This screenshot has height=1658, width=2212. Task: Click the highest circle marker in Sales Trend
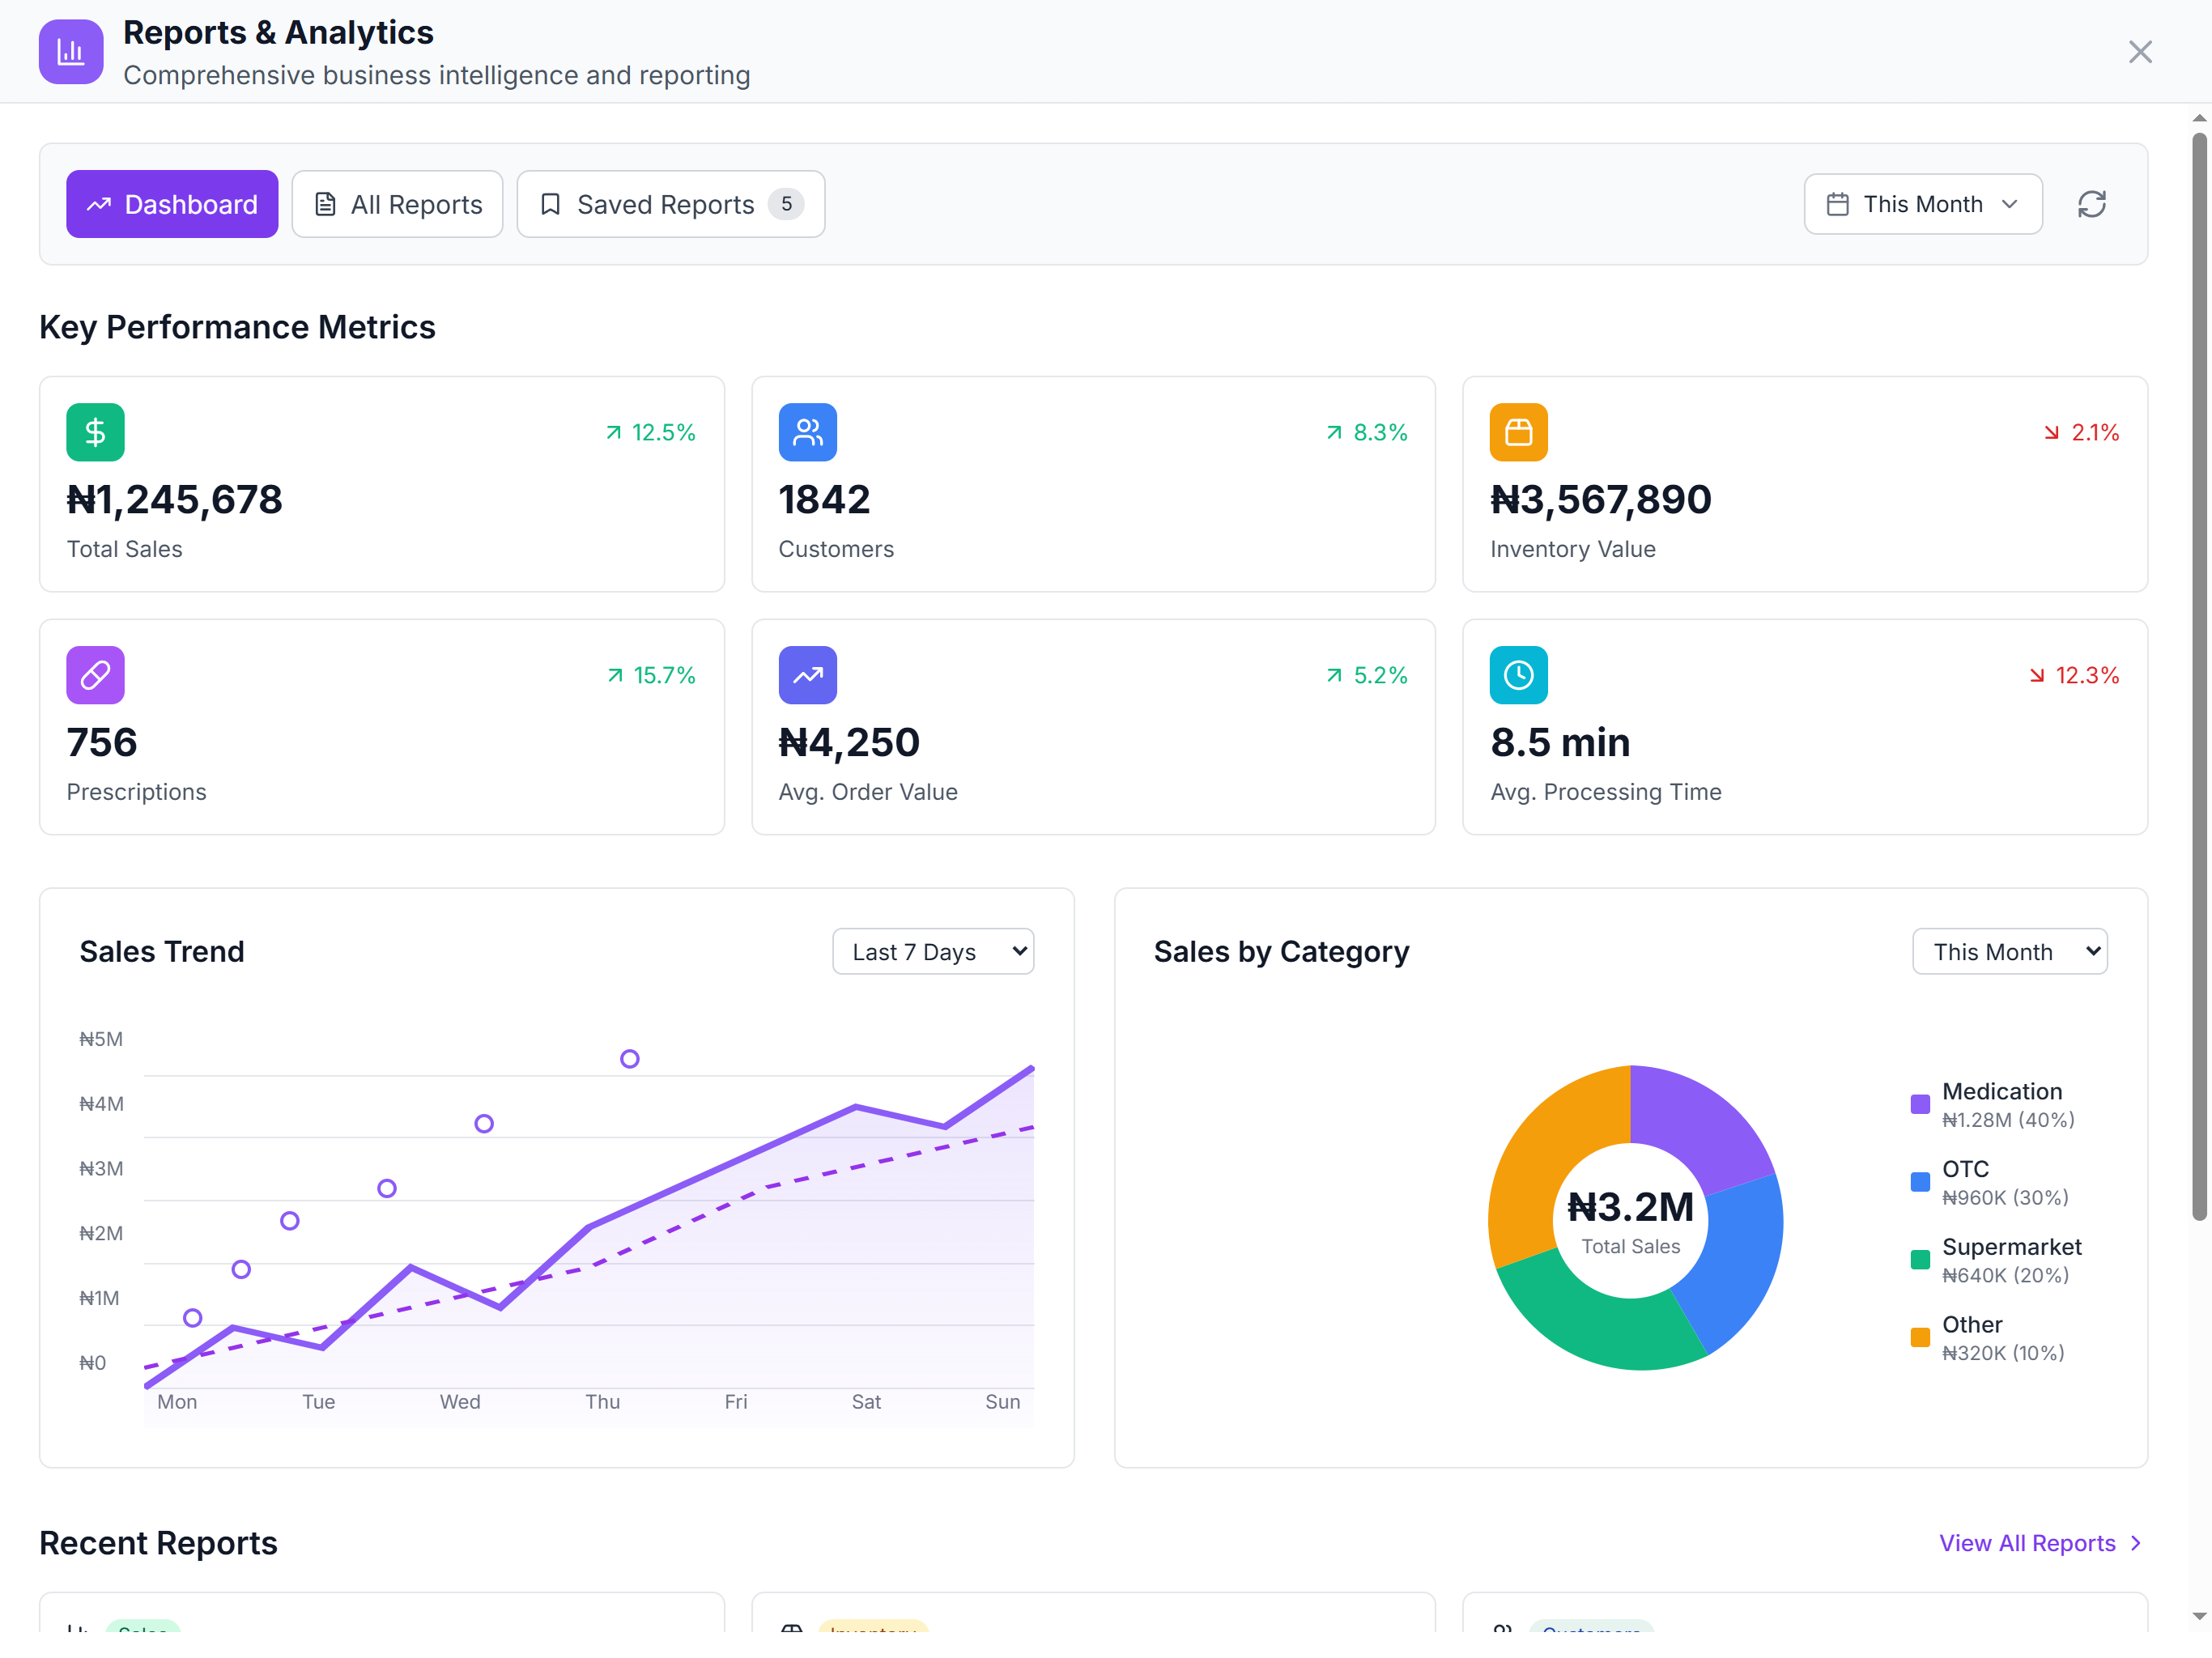pos(629,1058)
